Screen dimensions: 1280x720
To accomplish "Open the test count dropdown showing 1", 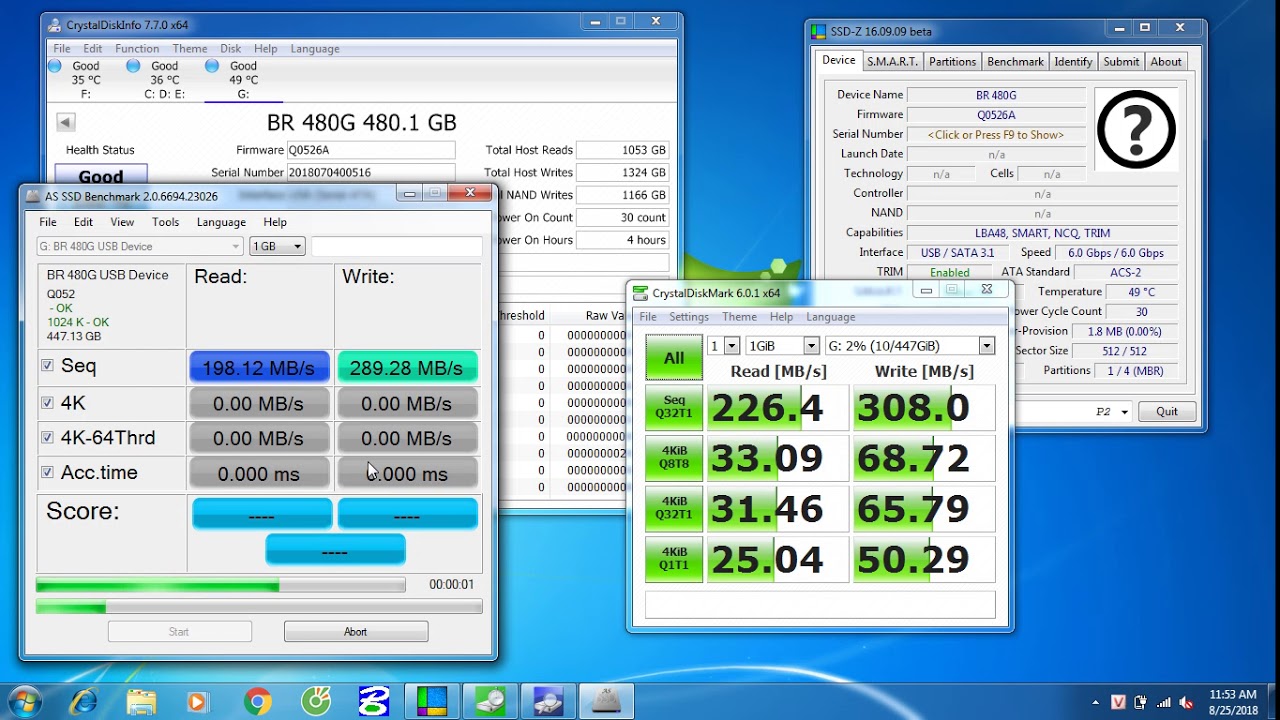I will pos(723,345).
